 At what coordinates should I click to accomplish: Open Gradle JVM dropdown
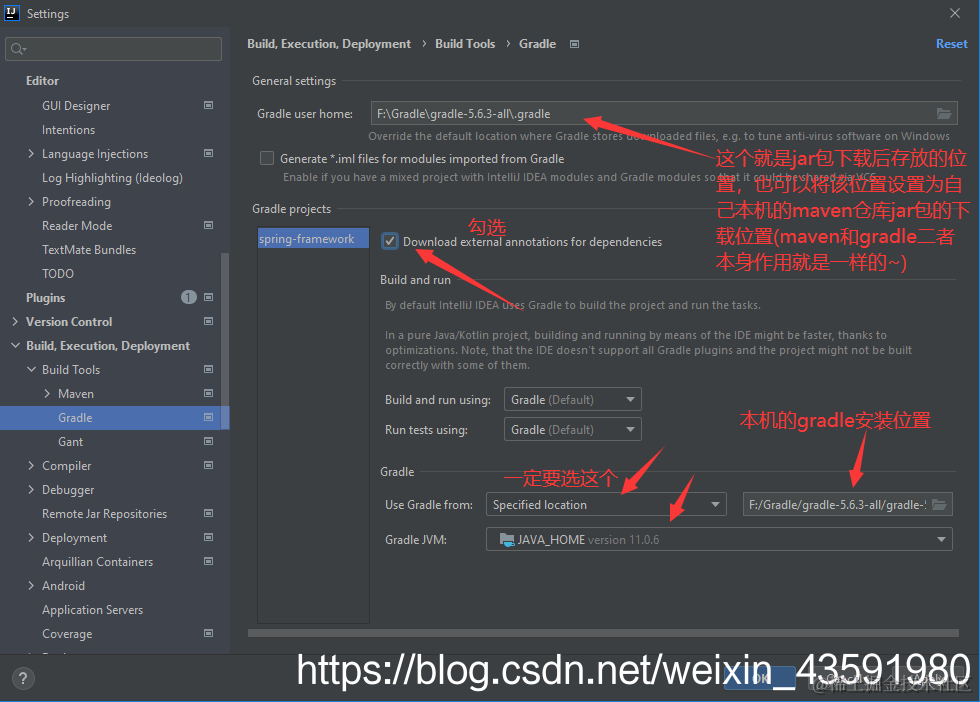click(719, 539)
